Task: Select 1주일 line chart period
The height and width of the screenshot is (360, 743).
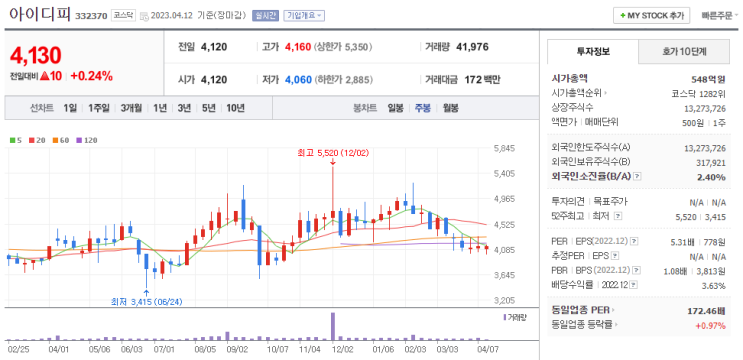Action: (99, 108)
